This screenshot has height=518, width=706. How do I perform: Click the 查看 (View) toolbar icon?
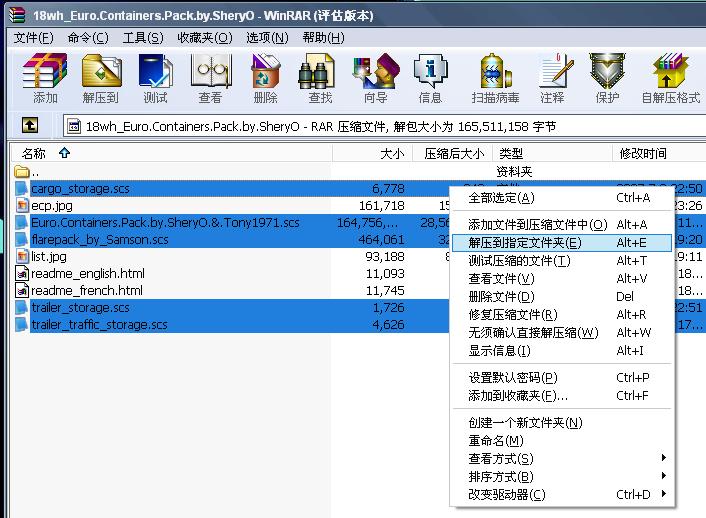(211, 71)
